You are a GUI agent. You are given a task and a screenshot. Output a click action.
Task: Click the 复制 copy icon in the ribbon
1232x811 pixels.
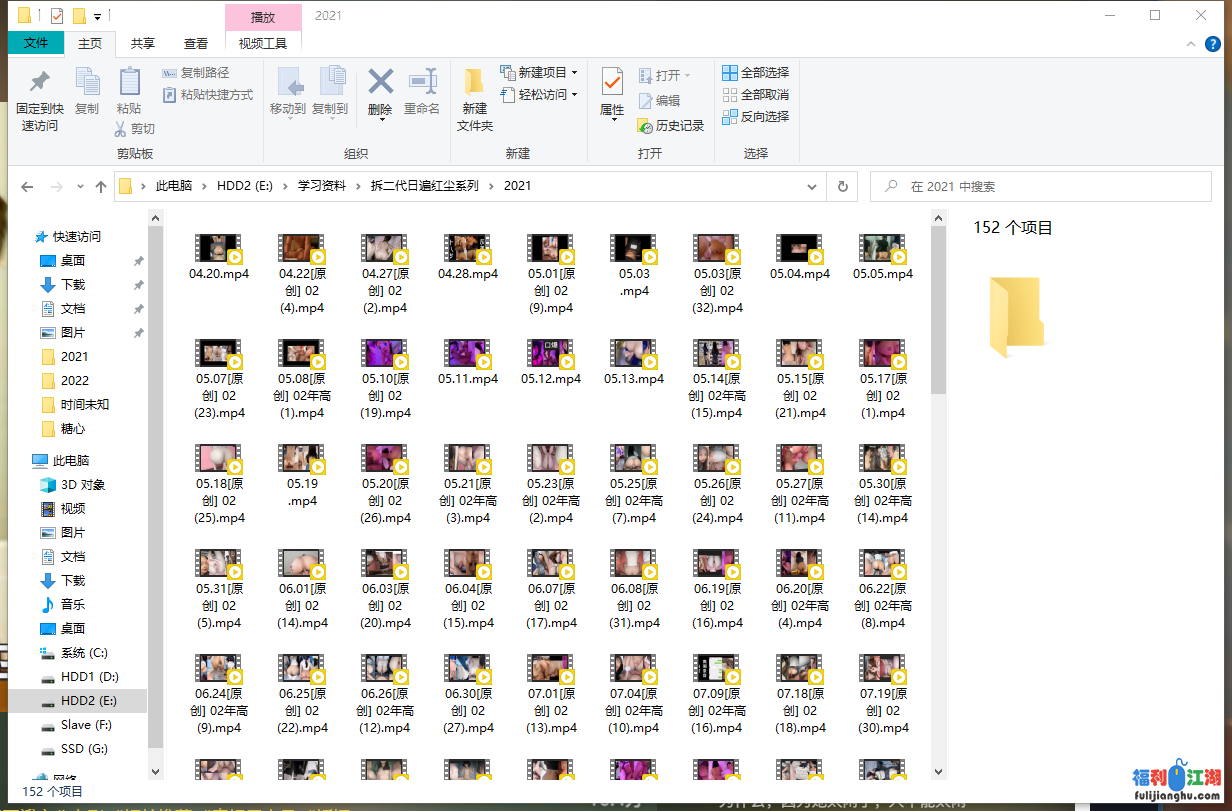[x=87, y=84]
